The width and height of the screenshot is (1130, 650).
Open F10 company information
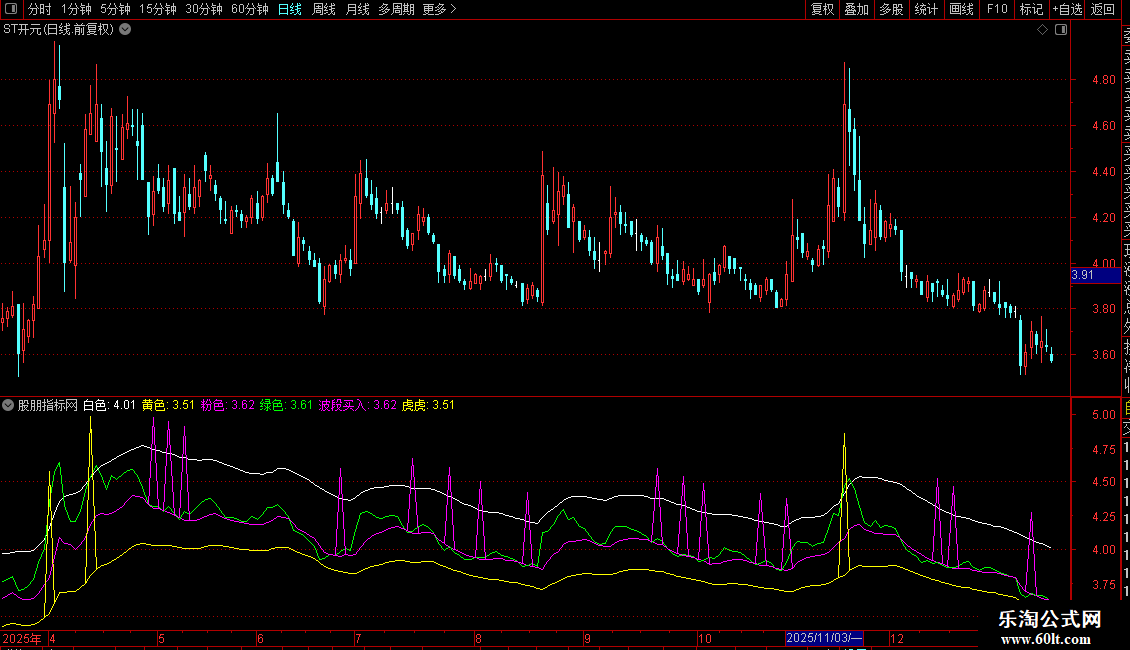pos(997,9)
